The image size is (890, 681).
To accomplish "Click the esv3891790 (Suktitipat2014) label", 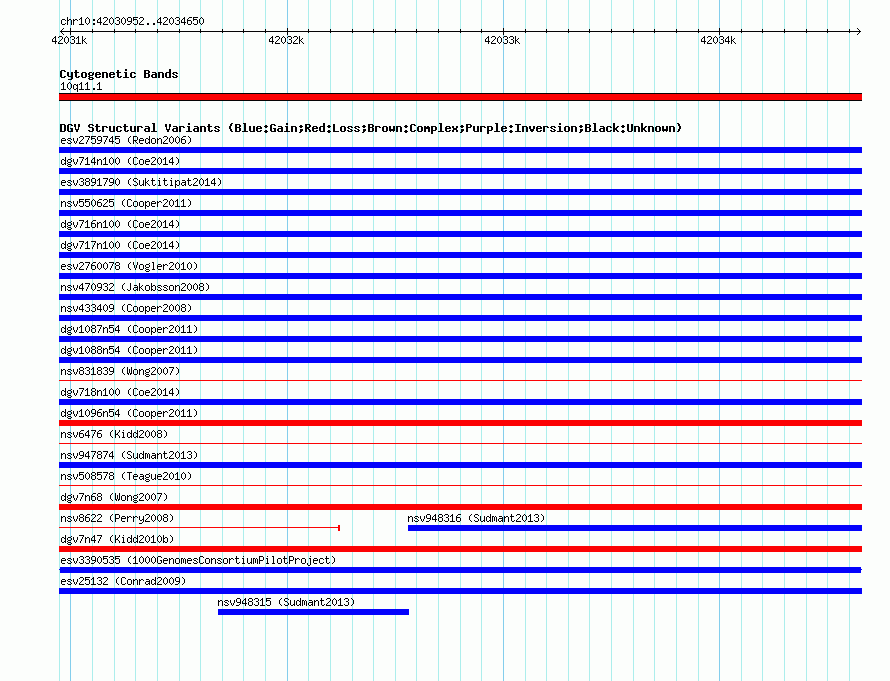I will pyautogui.click(x=141, y=182).
